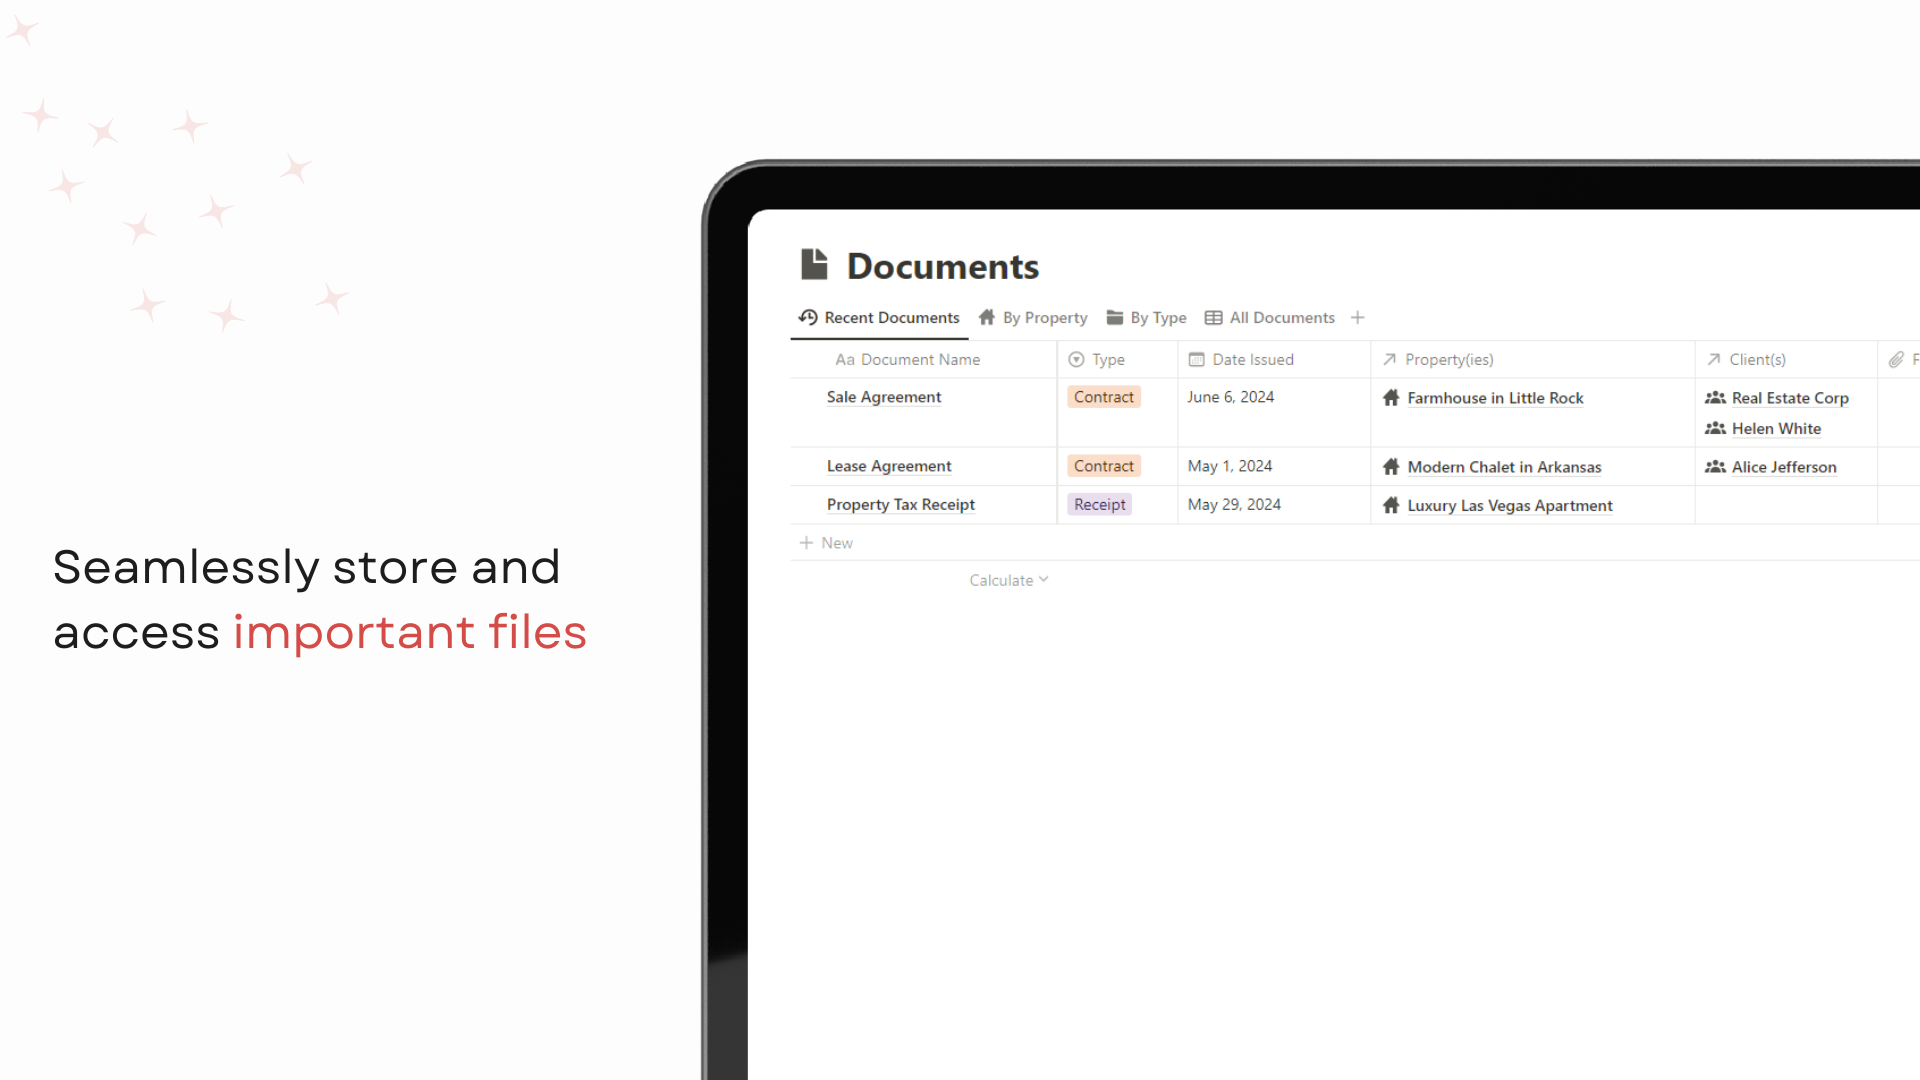Screen dimensions: 1920x1080
Task: Click the empty Client(s) cell of Property Tax Receipt
Action: tap(1785, 505)
